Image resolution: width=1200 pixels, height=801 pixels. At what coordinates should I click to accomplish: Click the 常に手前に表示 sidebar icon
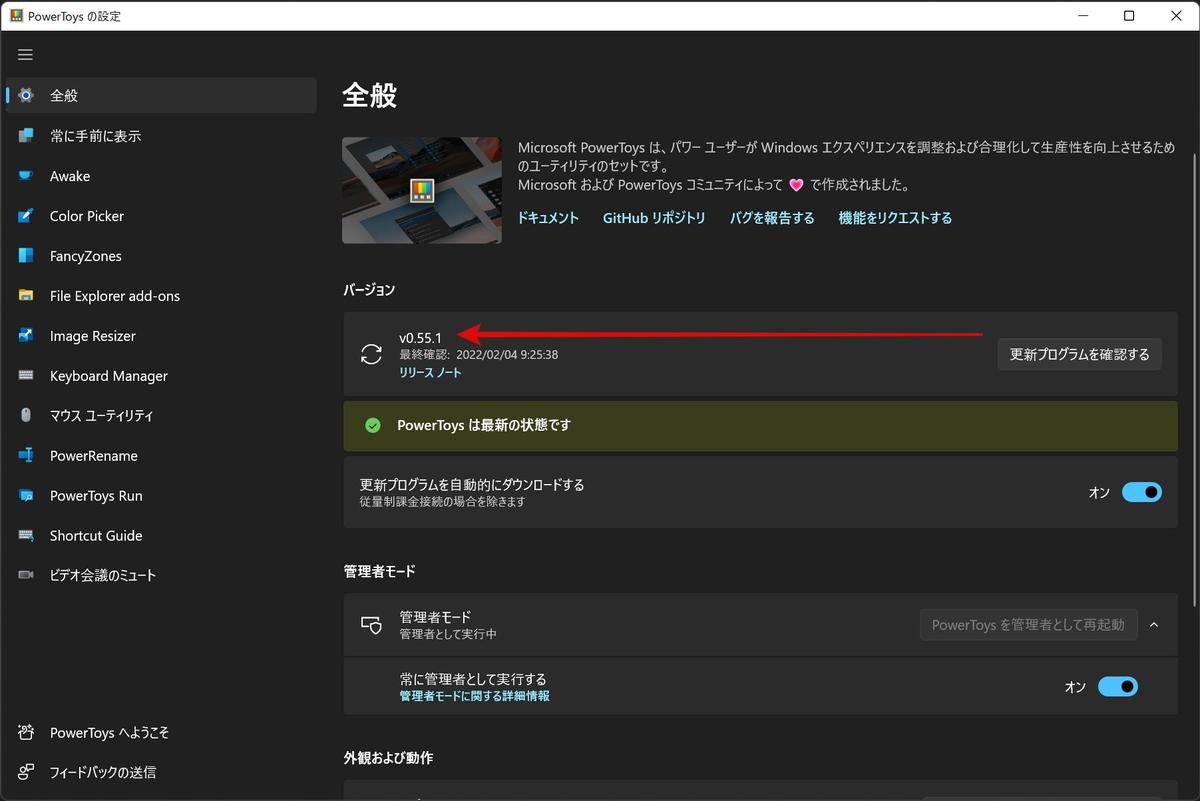pos(26,136)
